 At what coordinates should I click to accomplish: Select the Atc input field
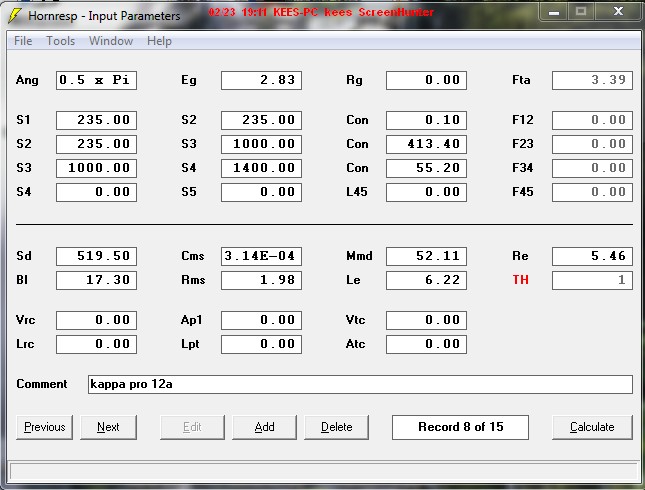pos(426,344)
